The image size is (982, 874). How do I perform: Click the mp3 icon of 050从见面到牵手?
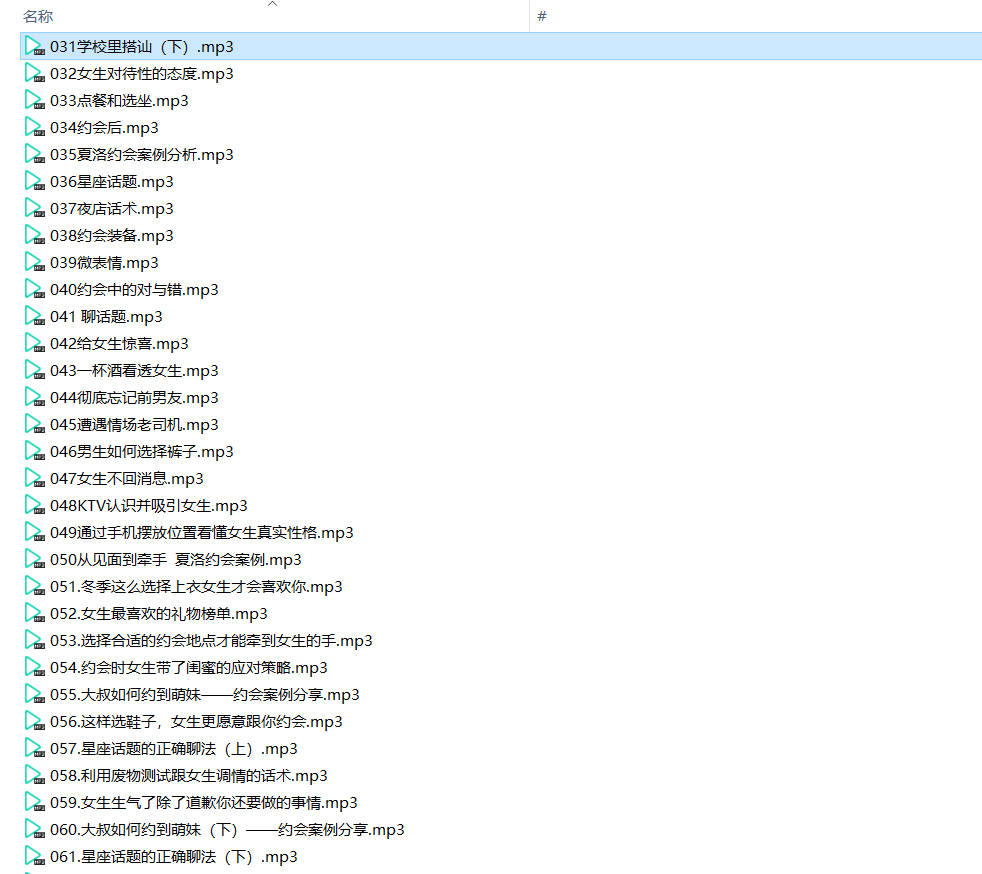tap(34, 558)
